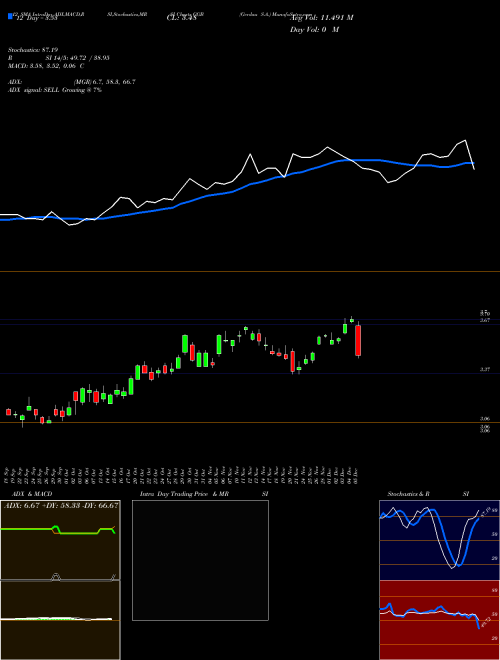Click the 'SI 14/3: 49.72 / 38.93' reading

pyautogui.click(x=78, y=58)
